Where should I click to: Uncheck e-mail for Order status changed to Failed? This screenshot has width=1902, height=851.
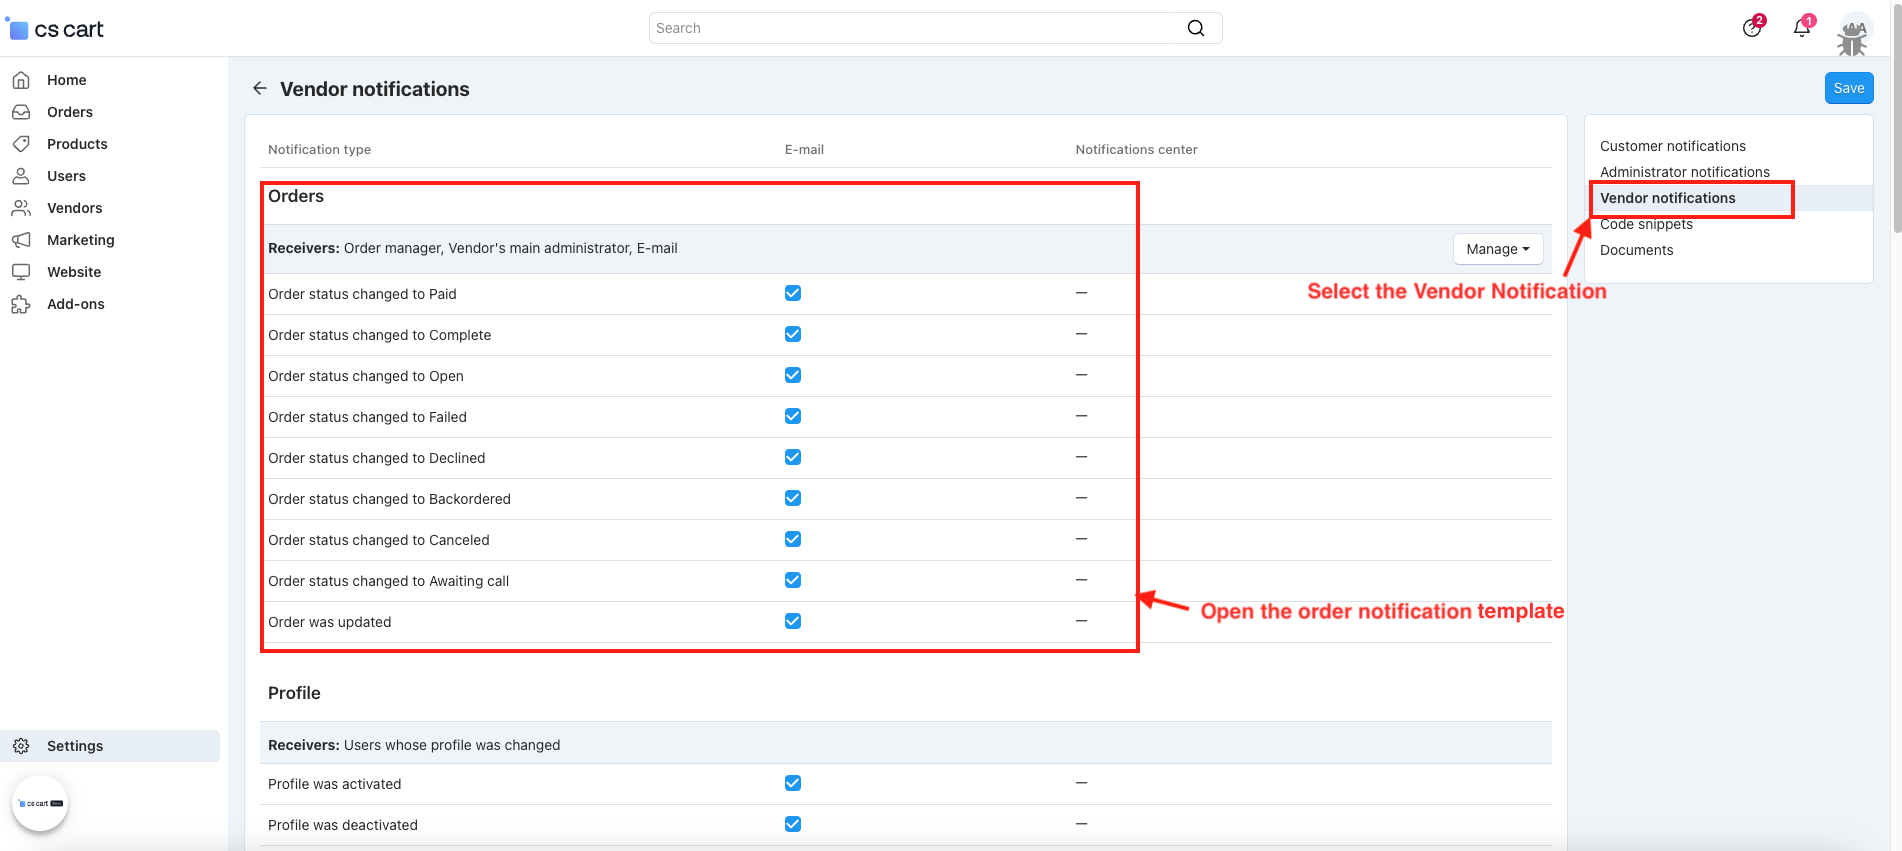click(x=793, y=416)
